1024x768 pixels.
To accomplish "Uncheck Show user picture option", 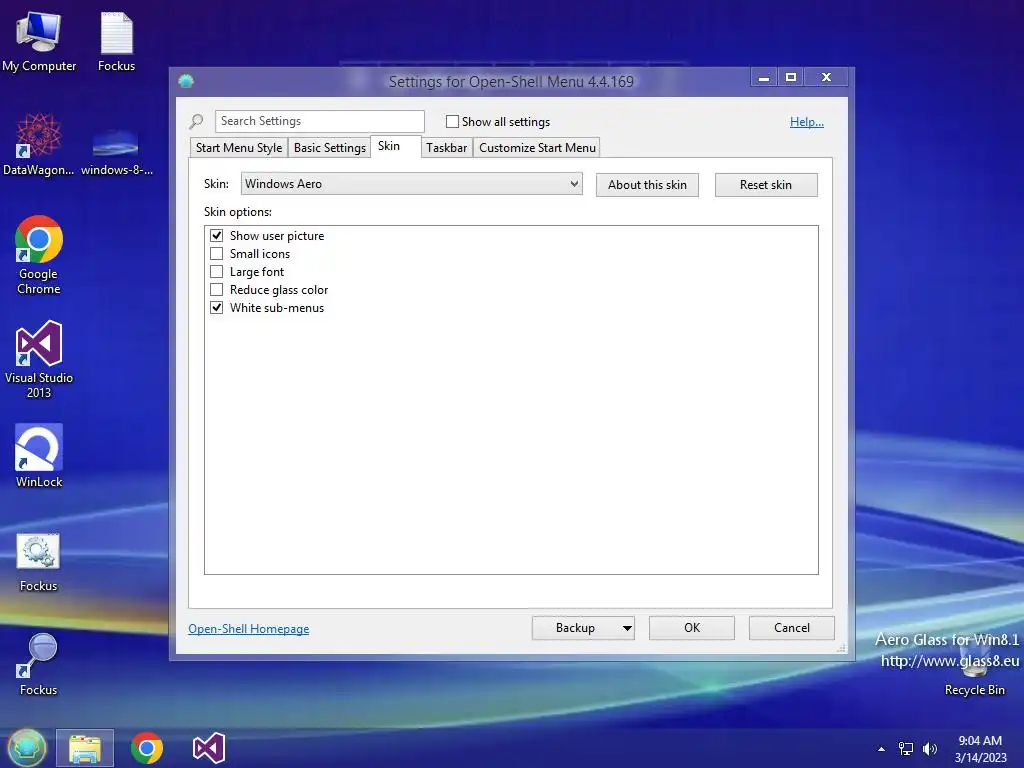I will [x=216, y=235].
